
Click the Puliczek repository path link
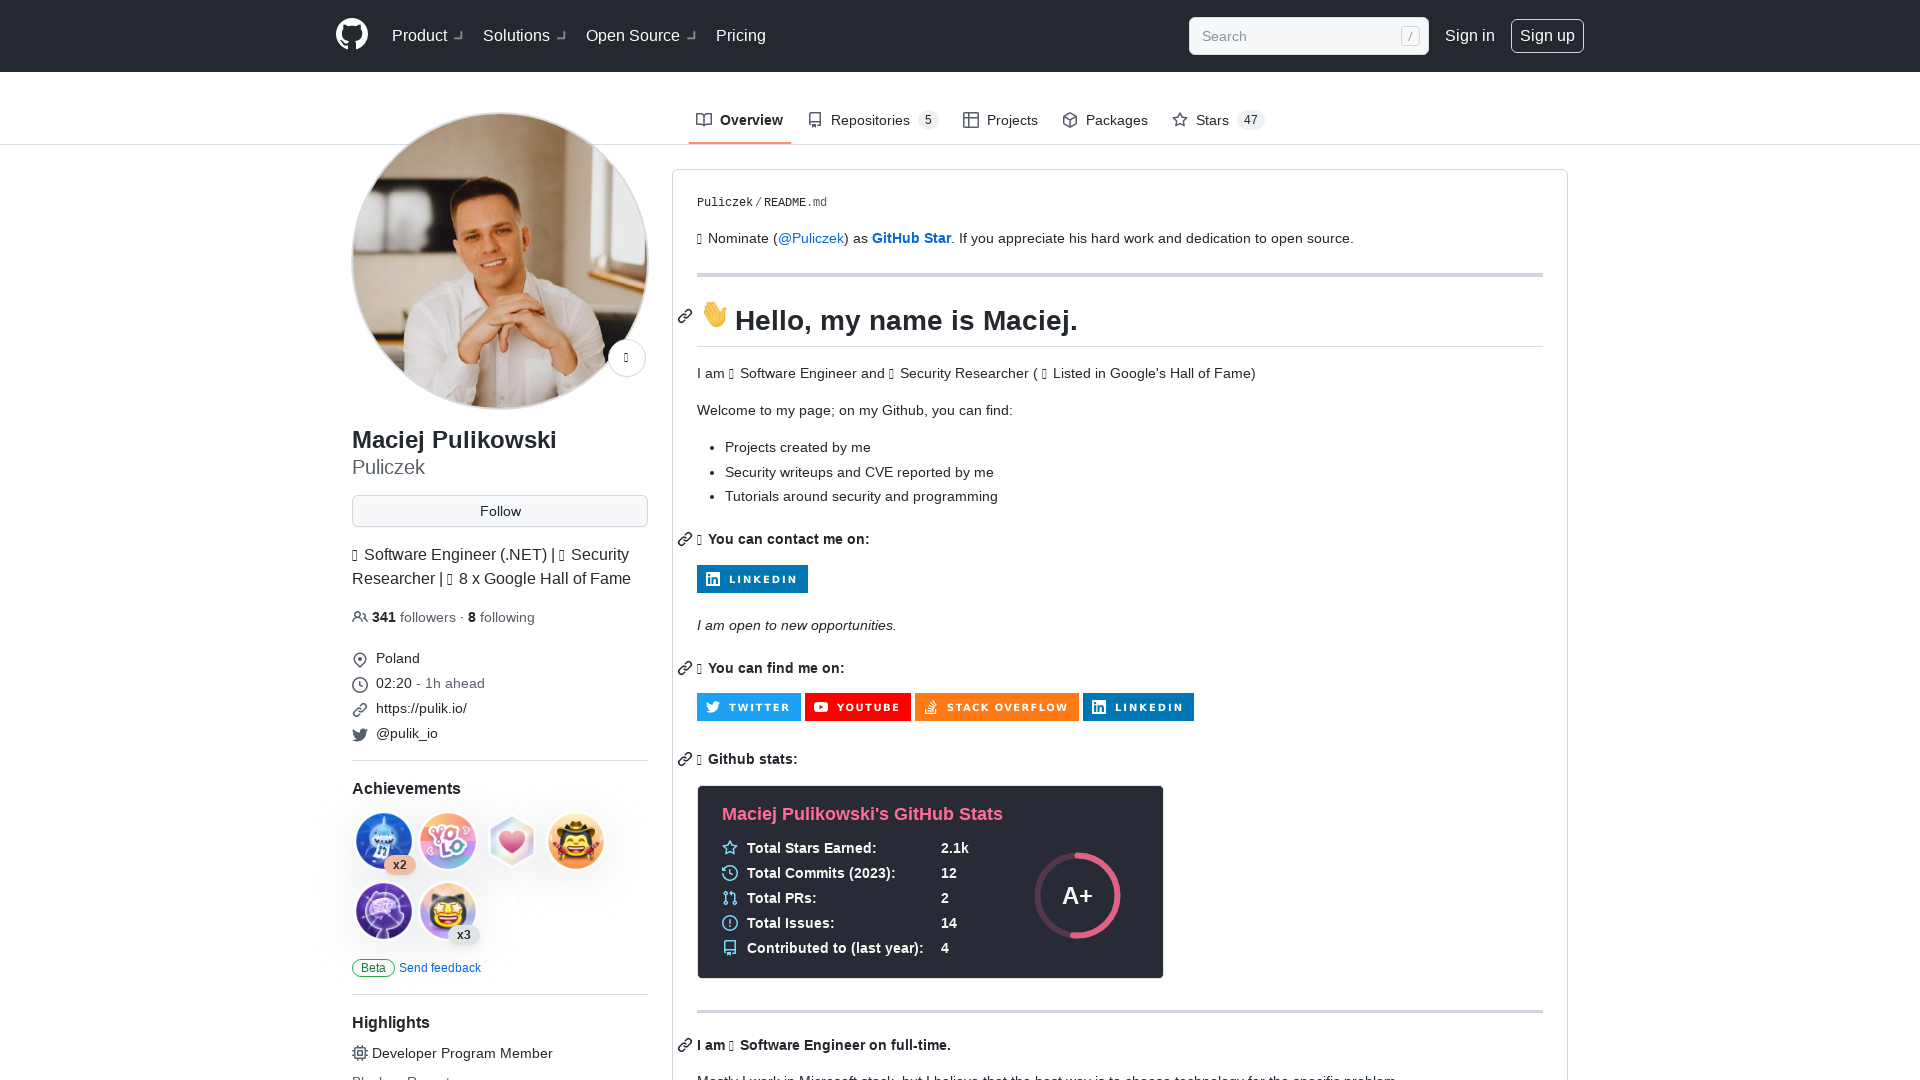[725, 203]
